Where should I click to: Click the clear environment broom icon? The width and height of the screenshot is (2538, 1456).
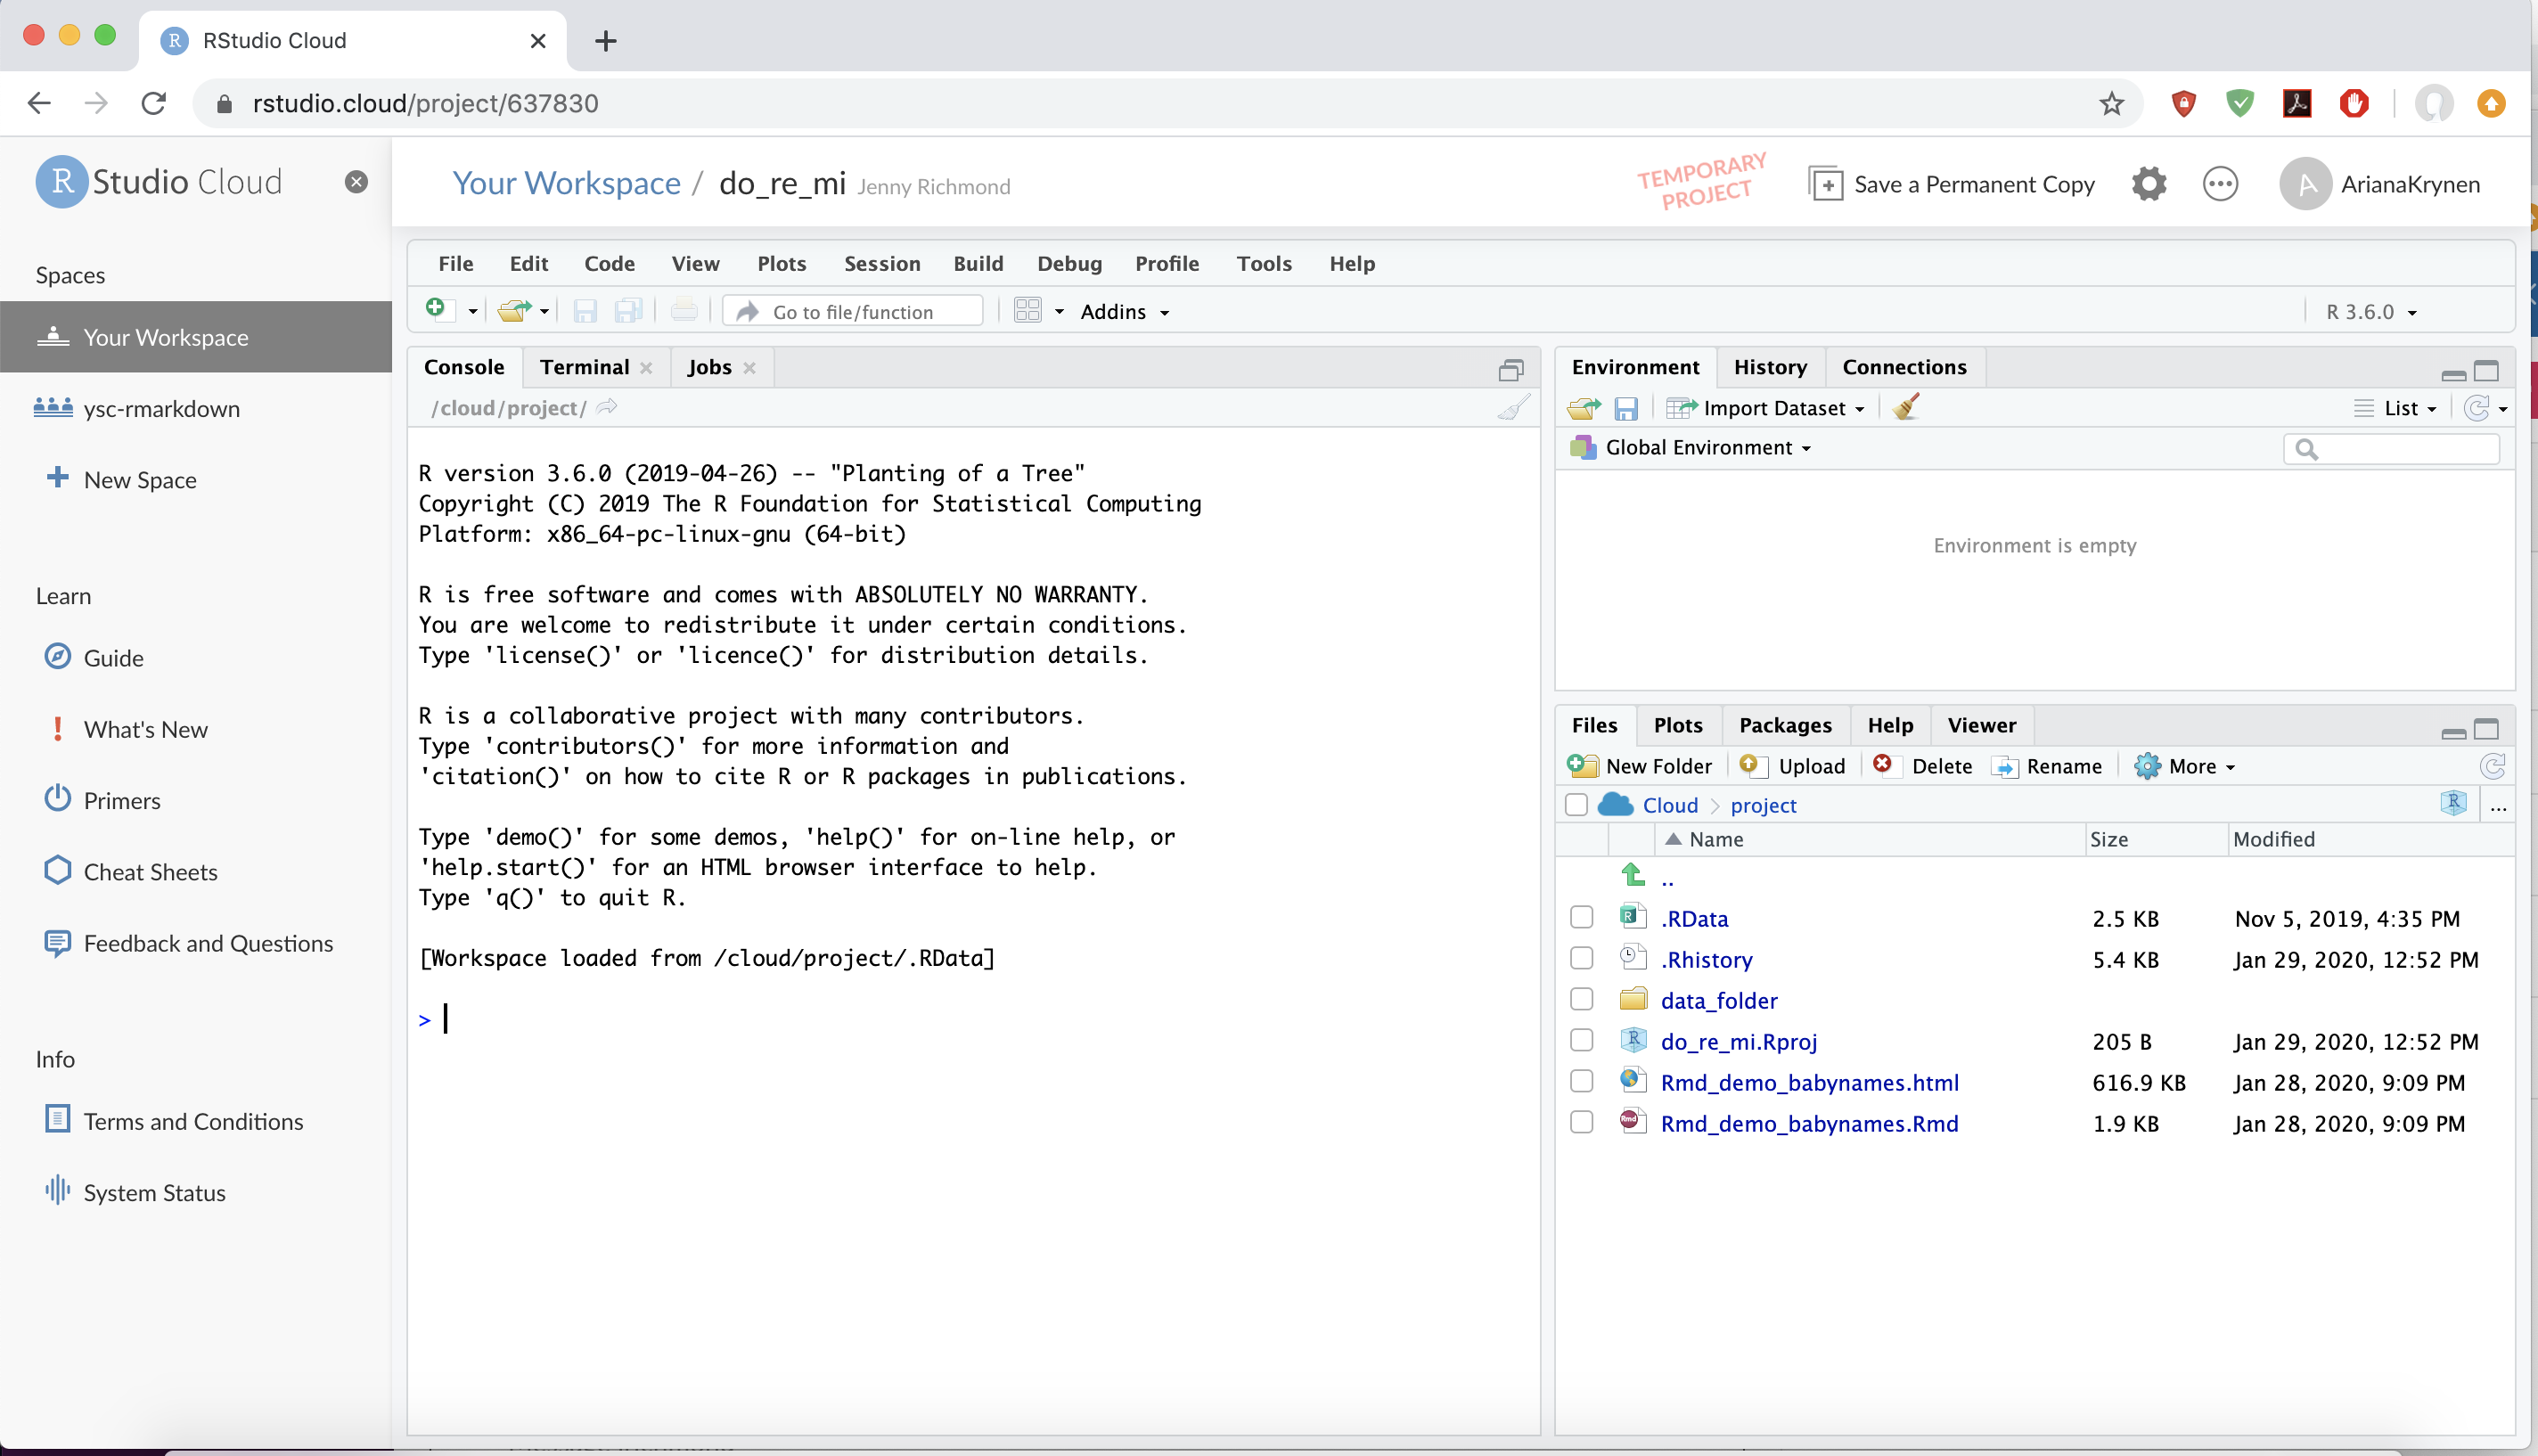coord(1906,407)
